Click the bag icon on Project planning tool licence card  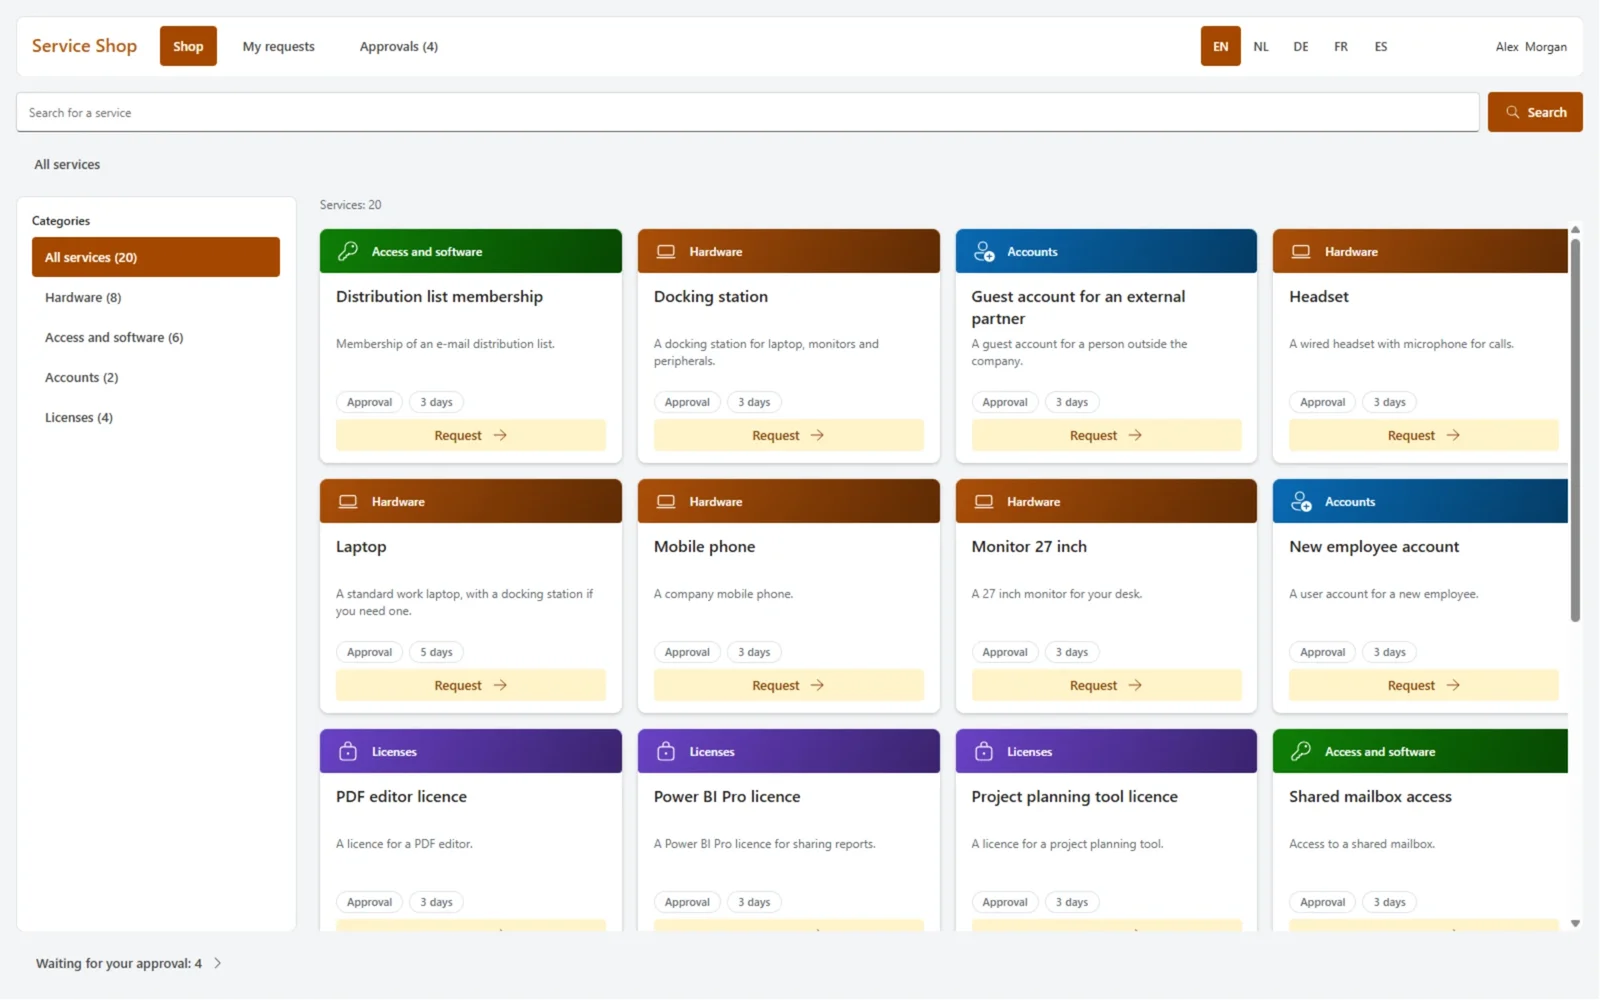[x=984, y=751]
